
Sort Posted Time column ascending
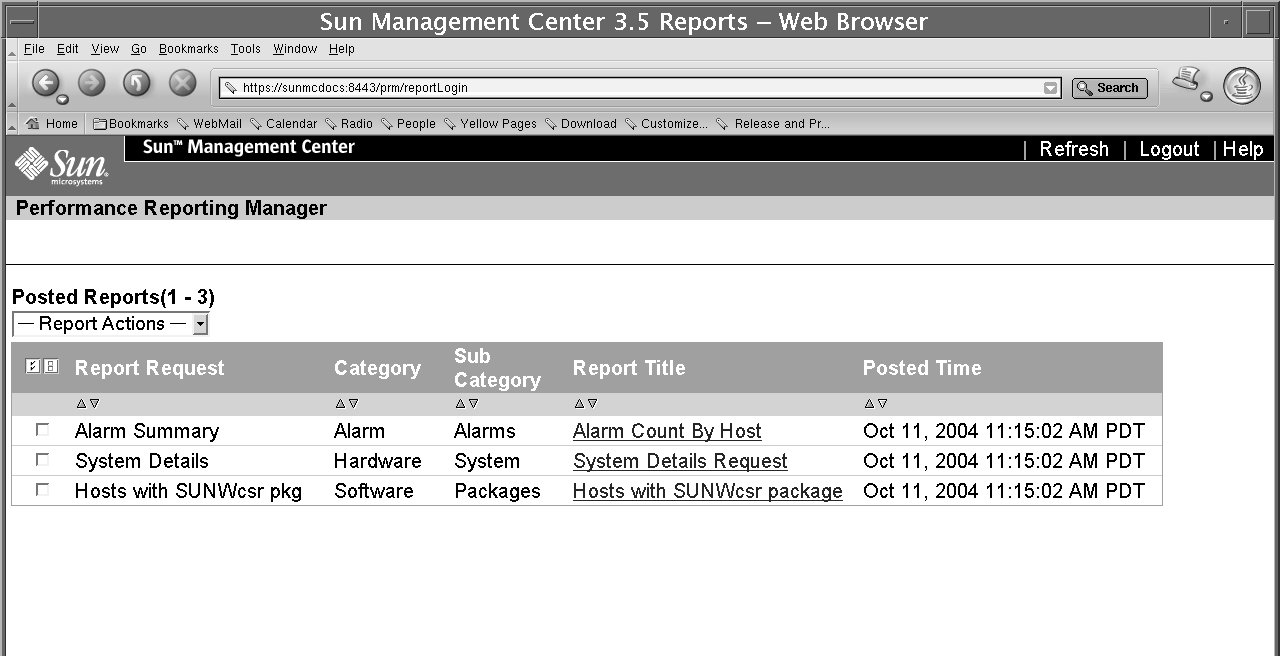pos(869,404)
